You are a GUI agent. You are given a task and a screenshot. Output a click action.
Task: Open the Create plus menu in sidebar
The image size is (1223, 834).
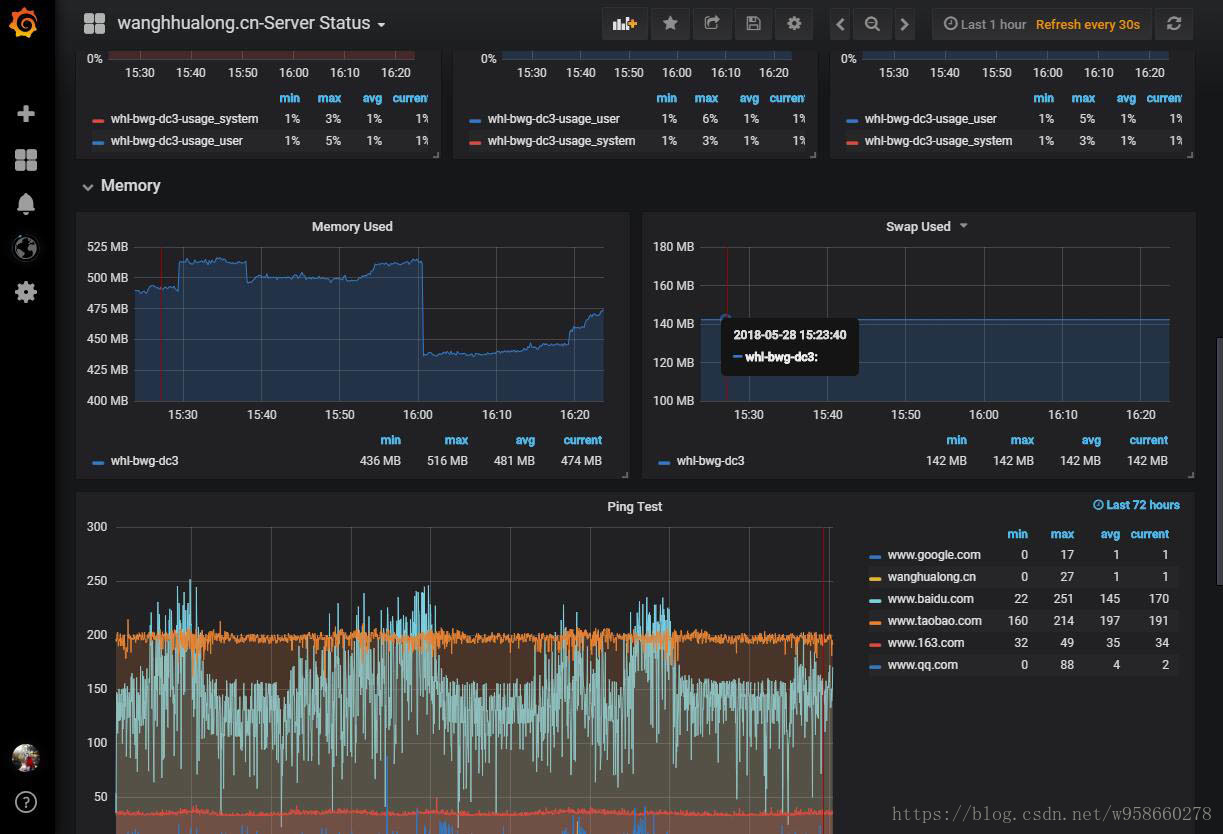[26, 114]
